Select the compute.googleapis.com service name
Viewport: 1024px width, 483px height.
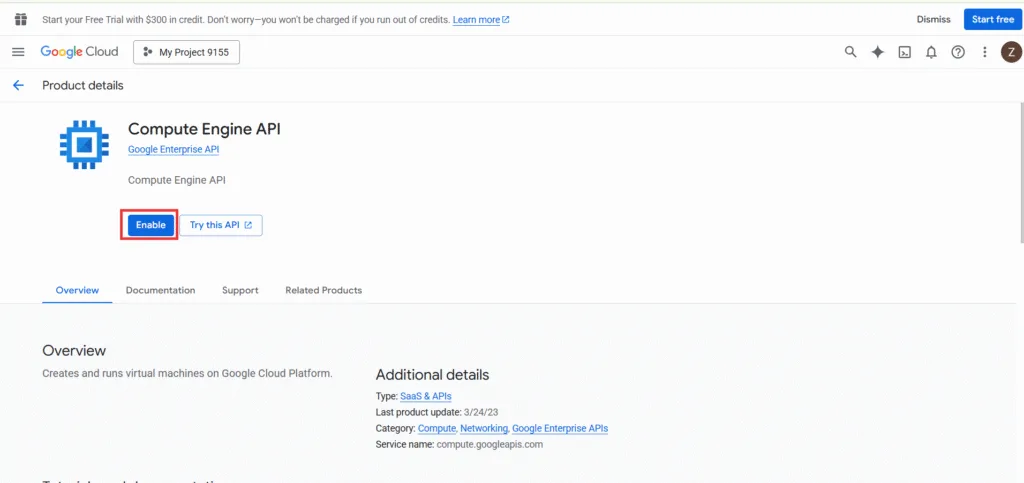(x=489, y=444)
